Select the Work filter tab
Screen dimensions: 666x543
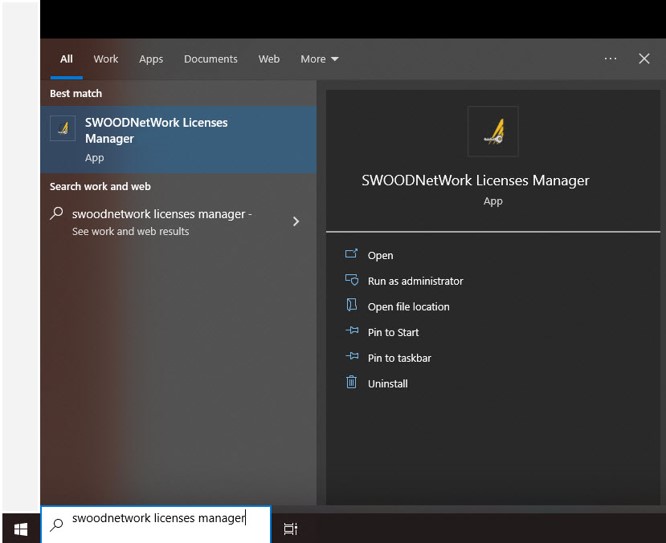106,59
